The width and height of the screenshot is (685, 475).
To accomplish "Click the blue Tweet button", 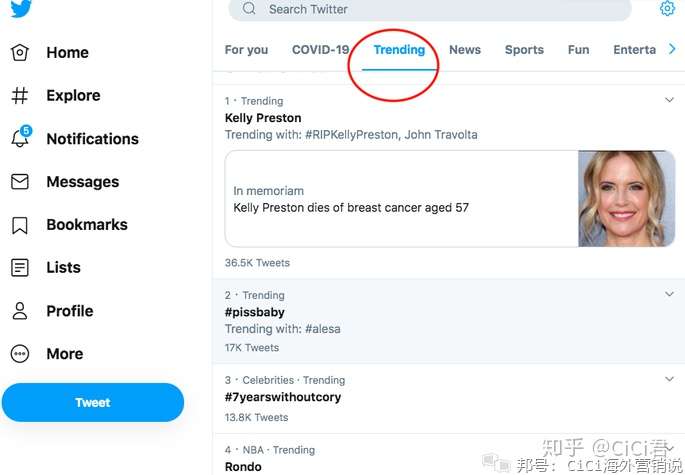I will (x=93, y=402).
